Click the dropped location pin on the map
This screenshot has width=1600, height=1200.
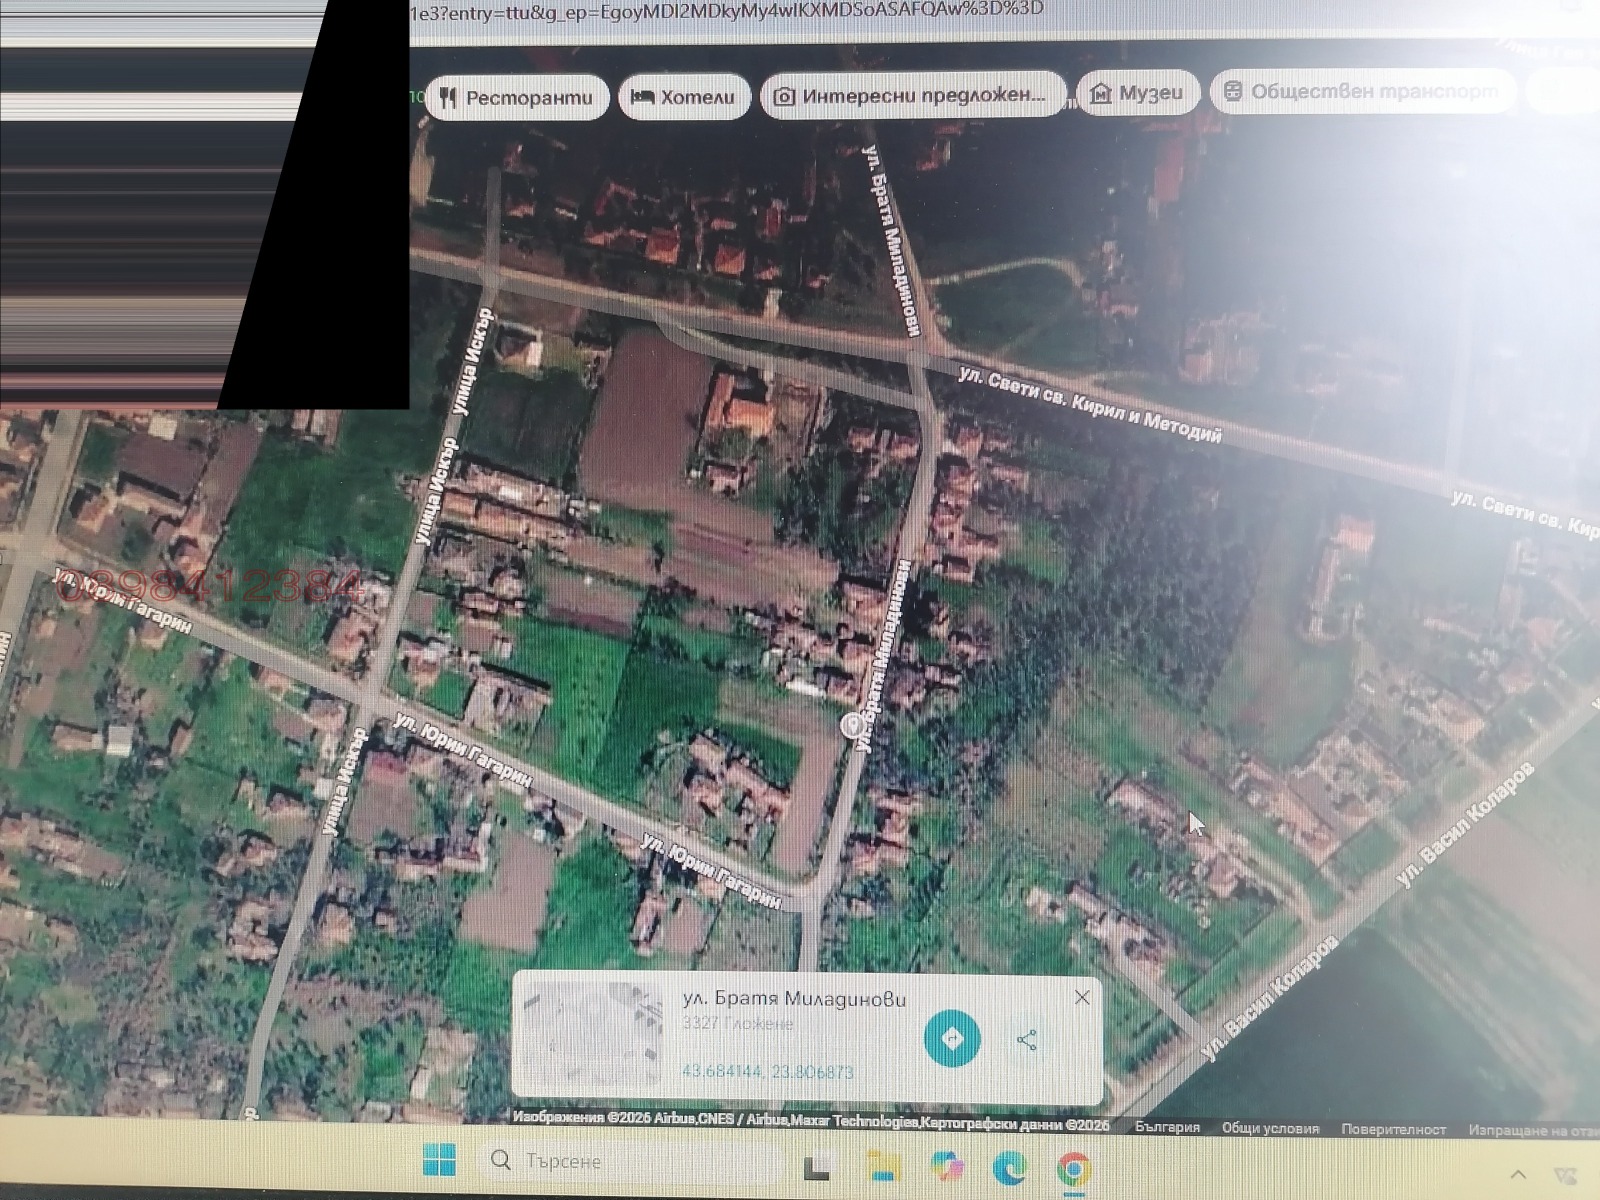point(852,725)
